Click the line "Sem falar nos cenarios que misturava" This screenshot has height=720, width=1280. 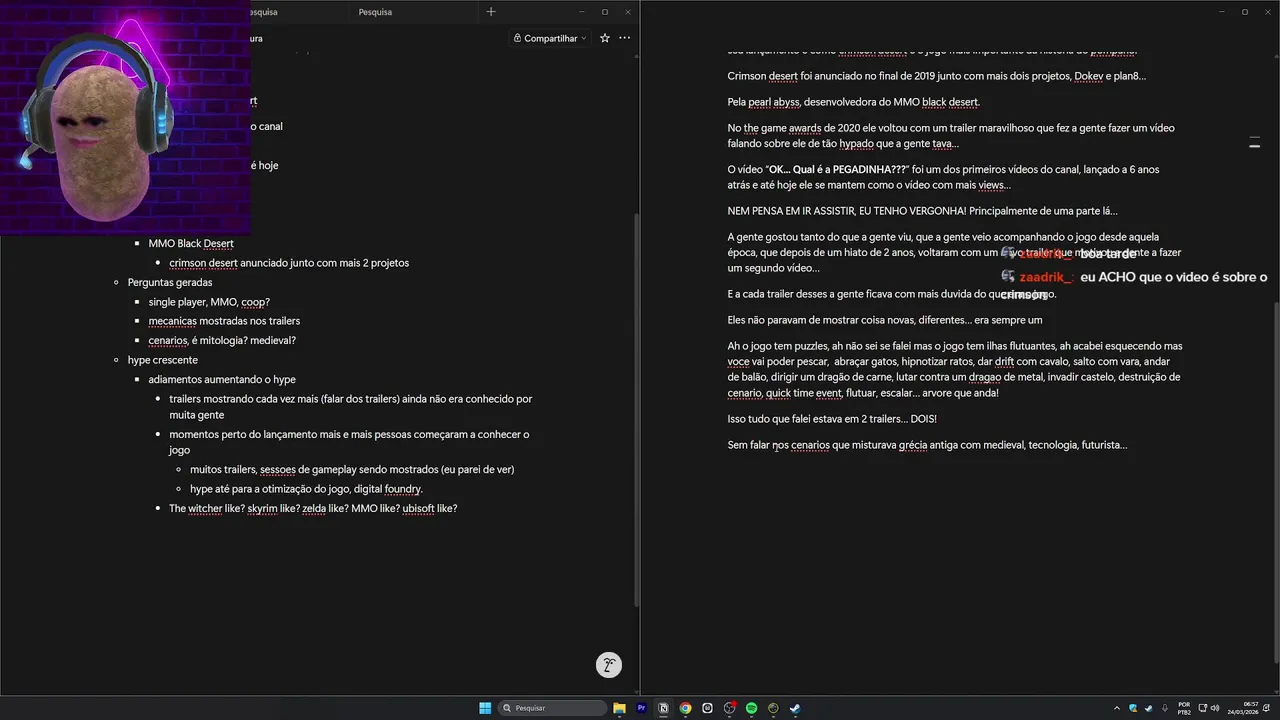pyautogui.click(x=927, y=444)
